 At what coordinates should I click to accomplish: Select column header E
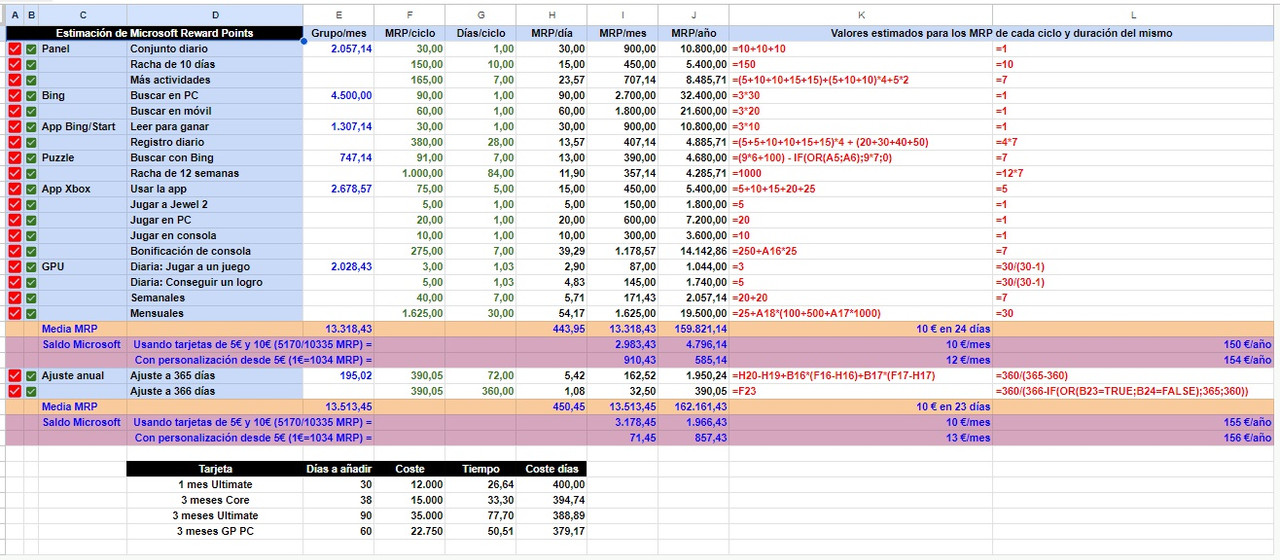(x=339, y=14)
